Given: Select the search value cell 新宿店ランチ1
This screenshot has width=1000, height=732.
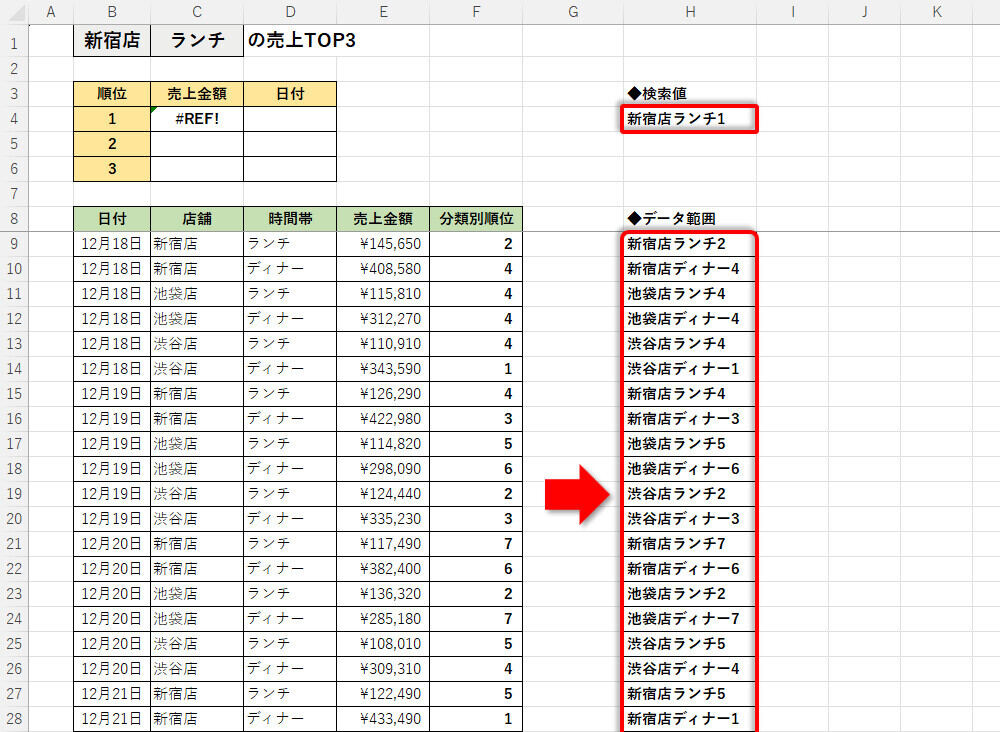Looking at the screenshot, I should (690, 119).
